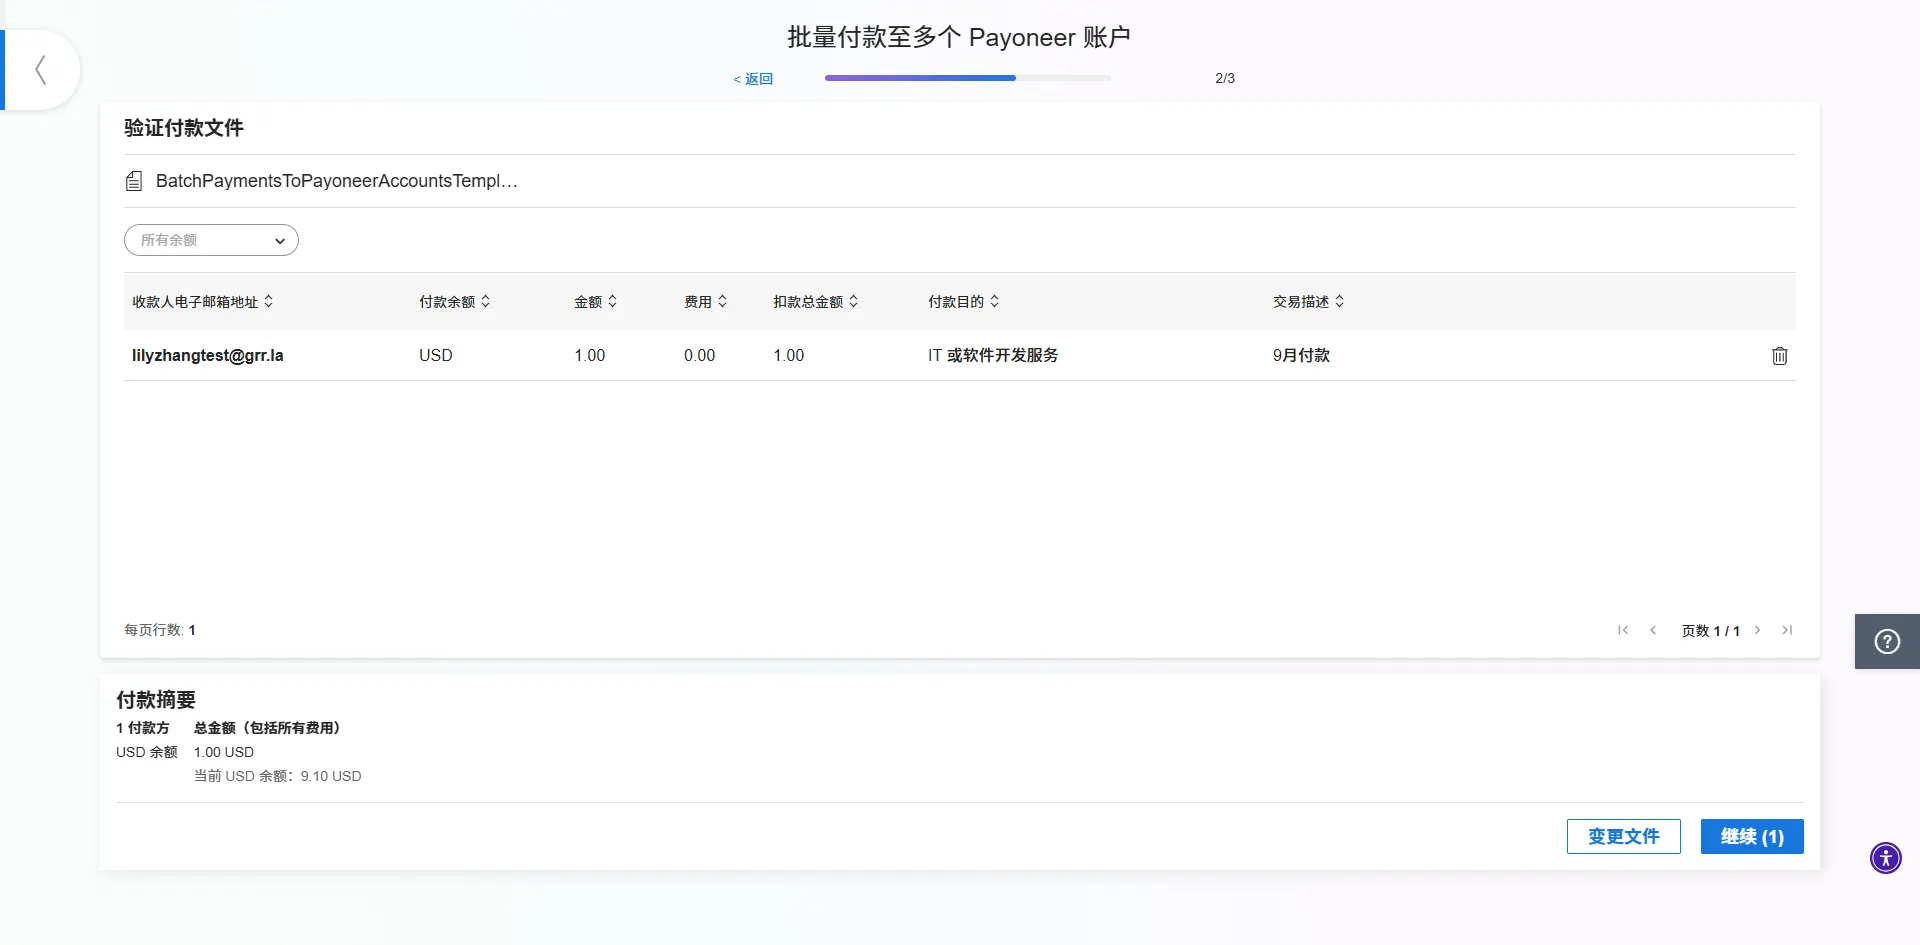Click the left chevron side panel icon
Screen dimensions: 1920x945
coord(41,70)
